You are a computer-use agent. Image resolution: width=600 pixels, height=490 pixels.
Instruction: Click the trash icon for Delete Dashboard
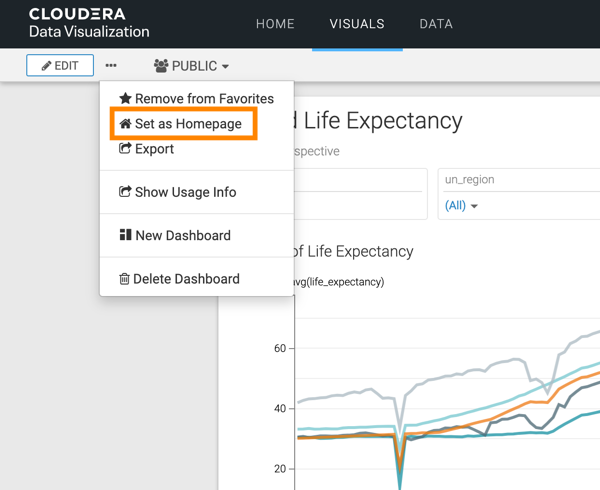tap(125, 279)
